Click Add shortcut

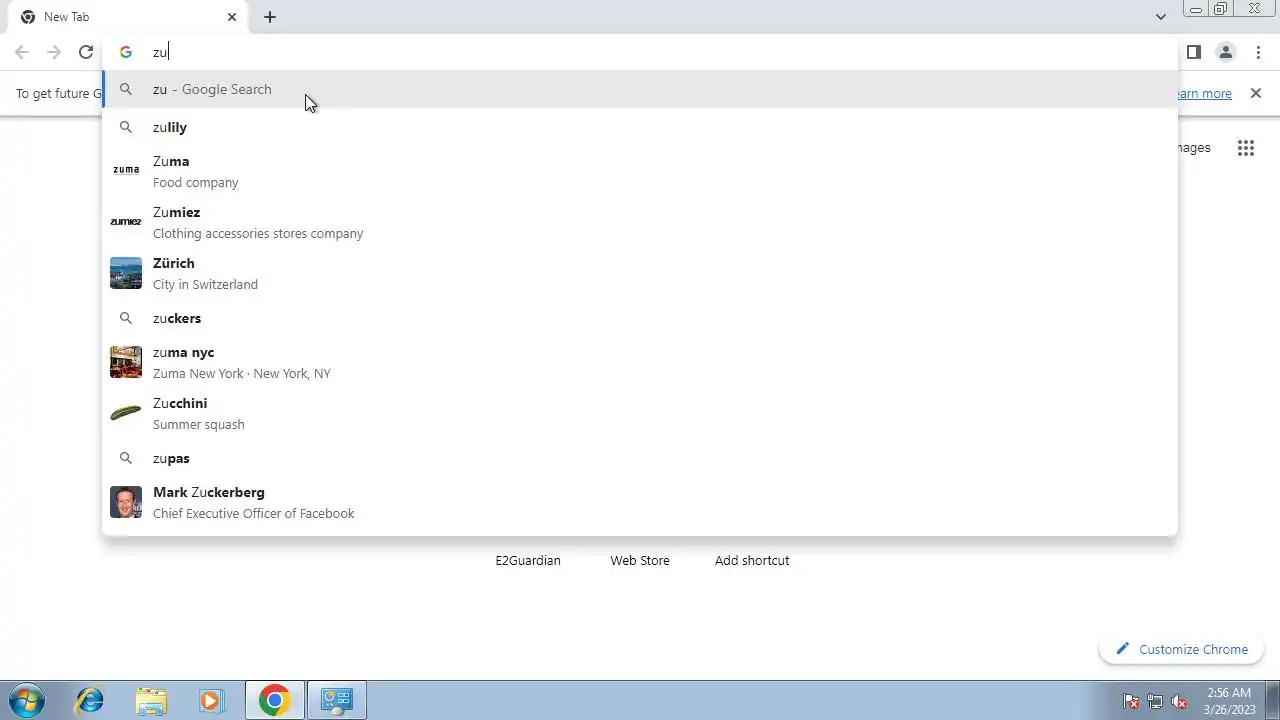[x=752, y=560]
